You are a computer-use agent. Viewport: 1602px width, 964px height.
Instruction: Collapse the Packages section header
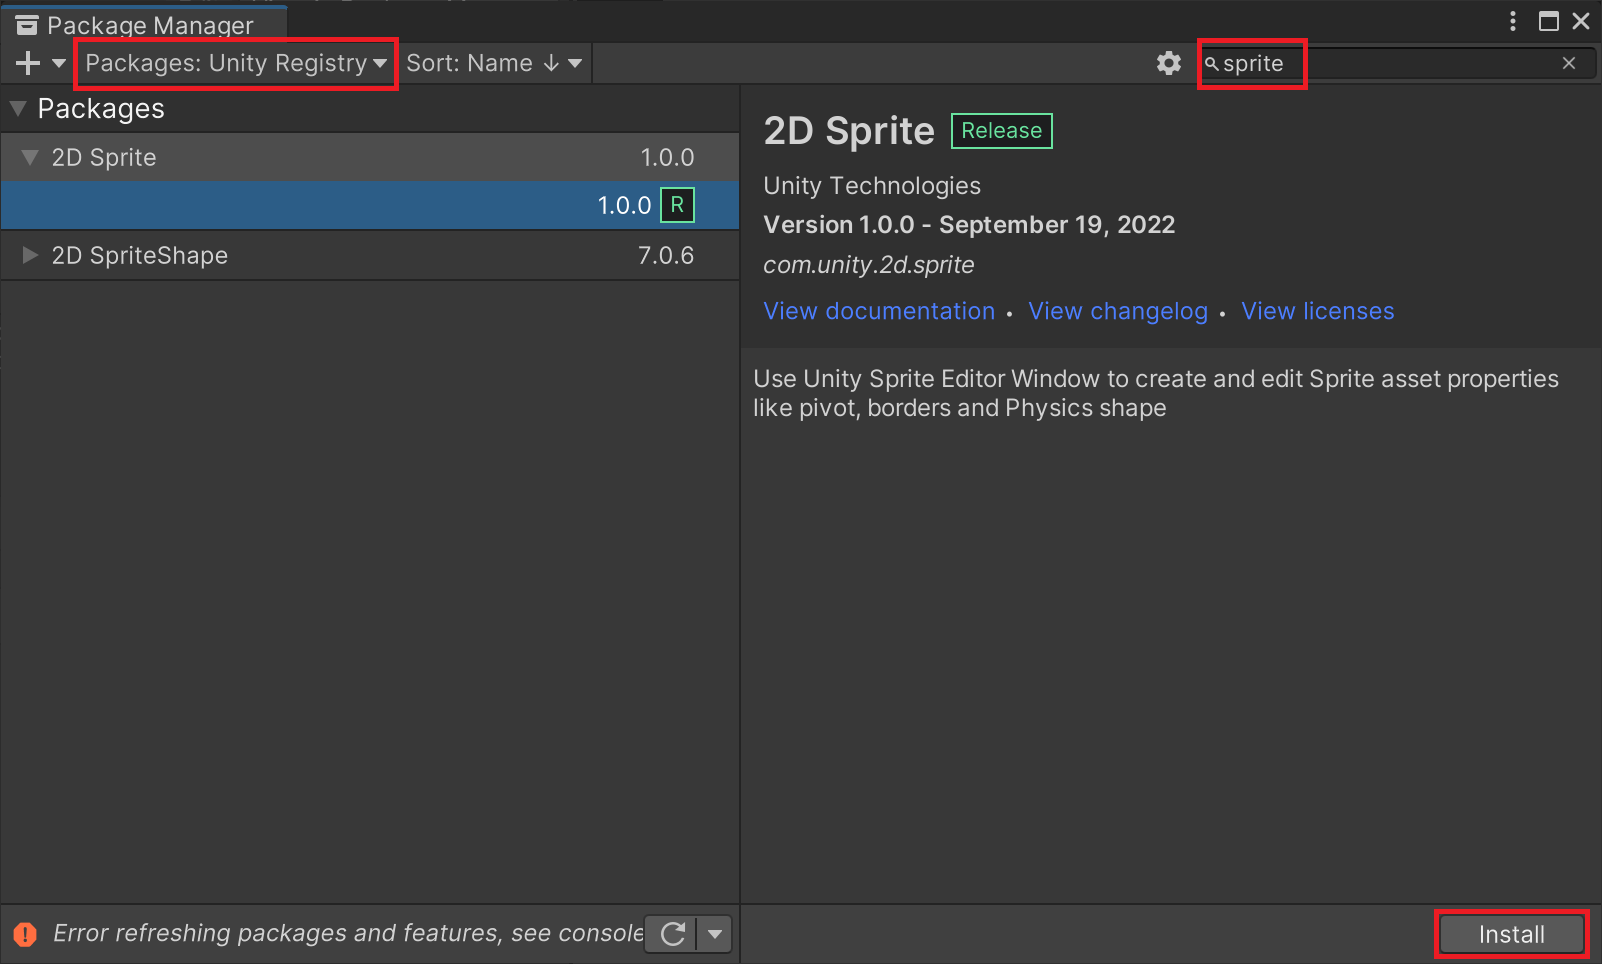click(18, 108)
